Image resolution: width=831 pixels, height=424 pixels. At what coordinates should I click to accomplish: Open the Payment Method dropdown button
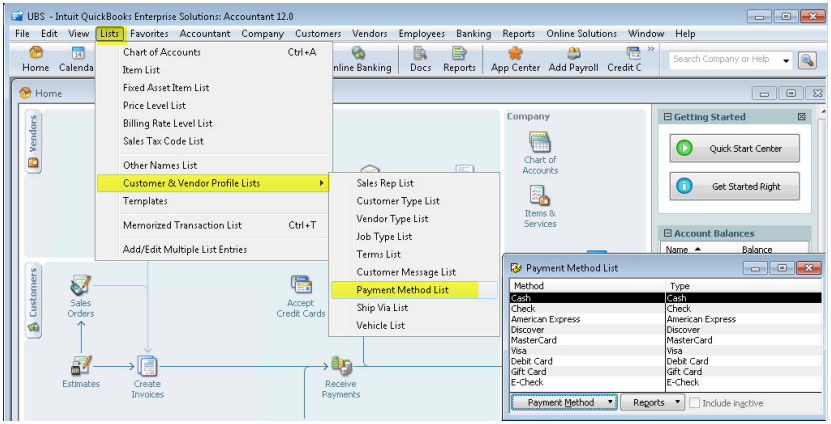click(x=564, y=403)
